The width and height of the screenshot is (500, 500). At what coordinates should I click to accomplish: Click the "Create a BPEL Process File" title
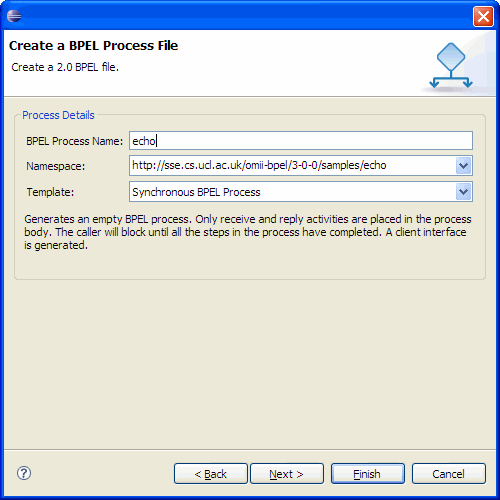[93, 46]
